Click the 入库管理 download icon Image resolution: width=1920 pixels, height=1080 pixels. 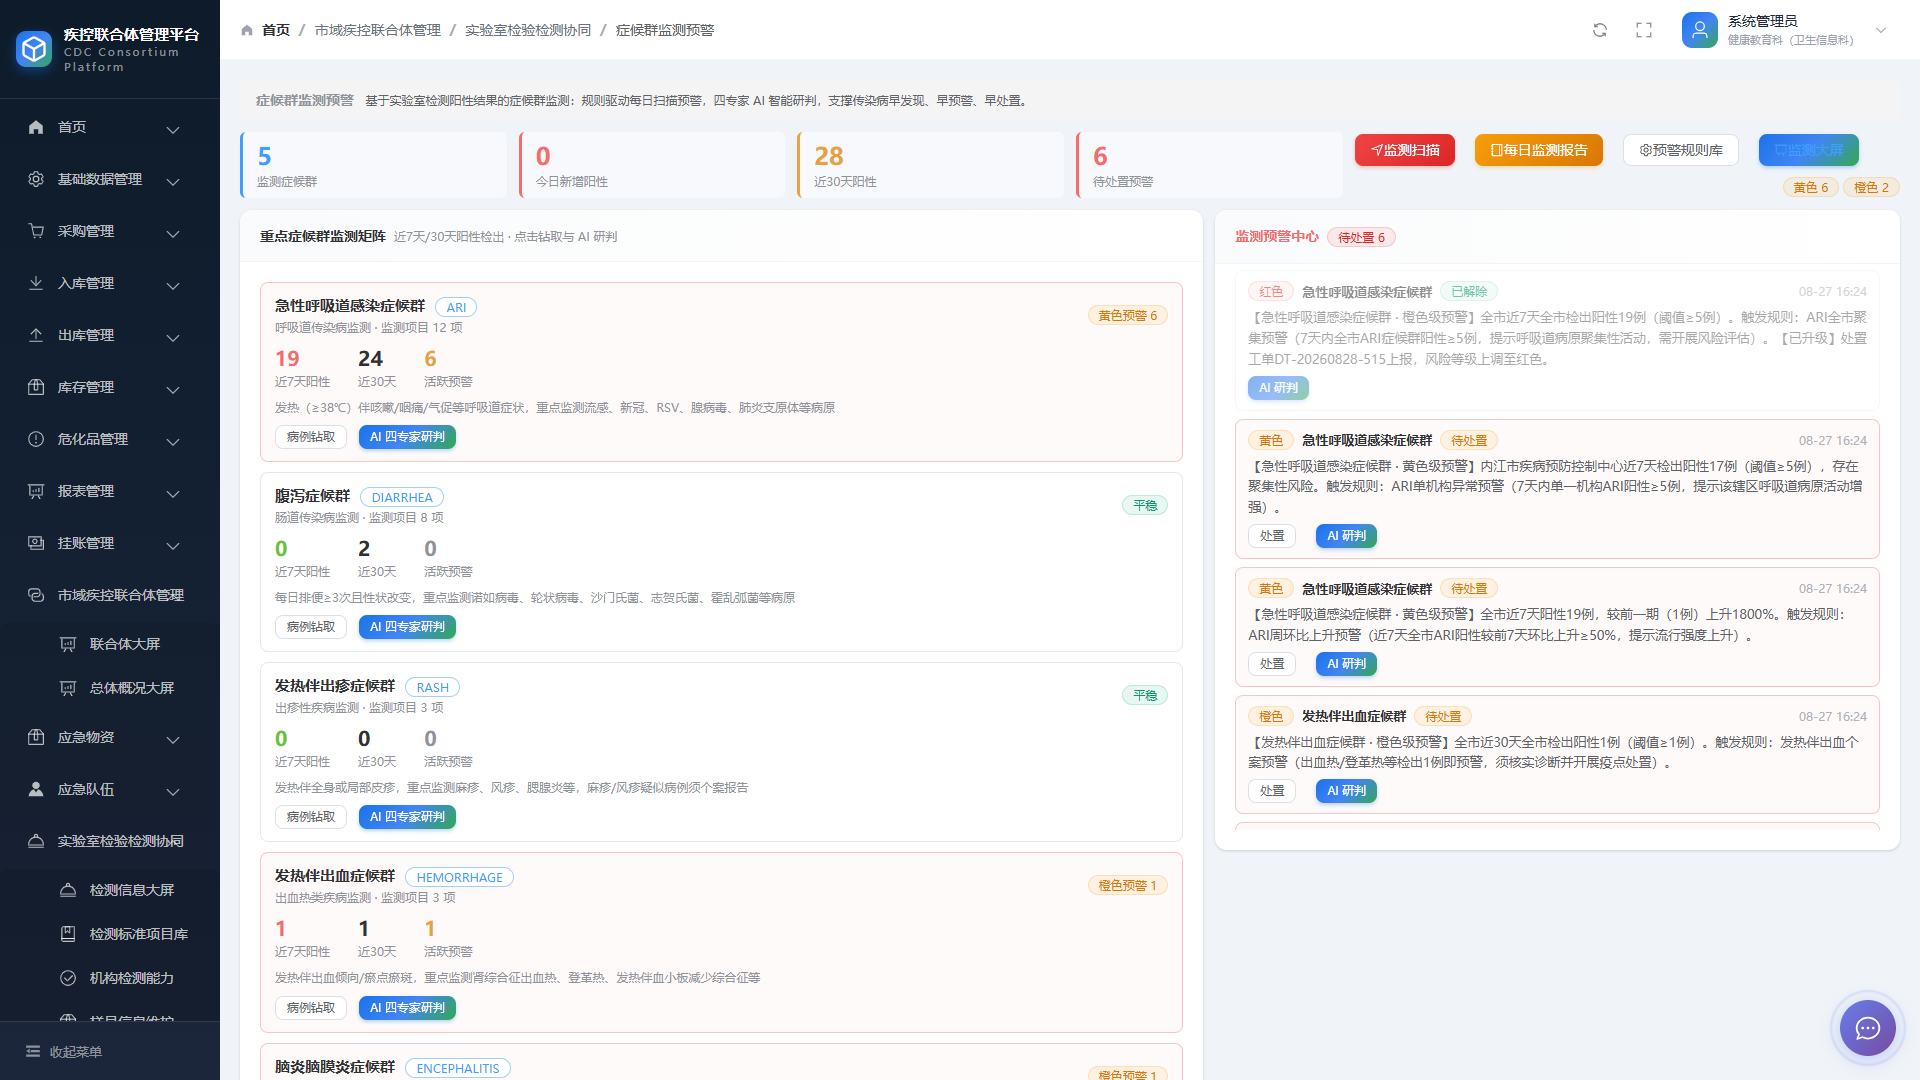(x=36, y=283)
